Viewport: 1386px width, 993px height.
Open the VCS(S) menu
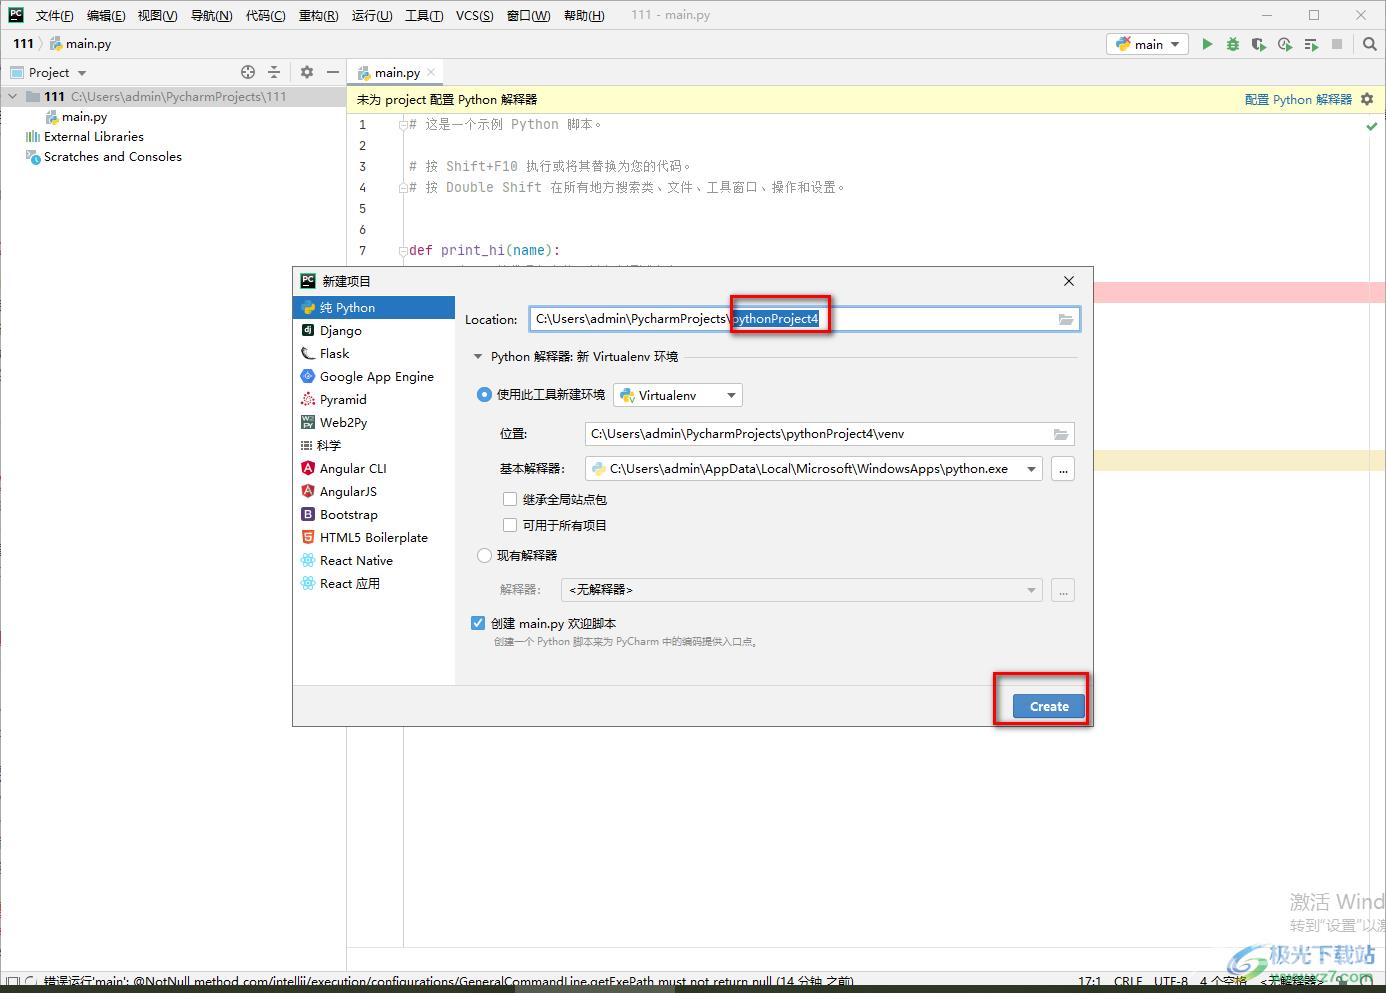pos(475,15)
